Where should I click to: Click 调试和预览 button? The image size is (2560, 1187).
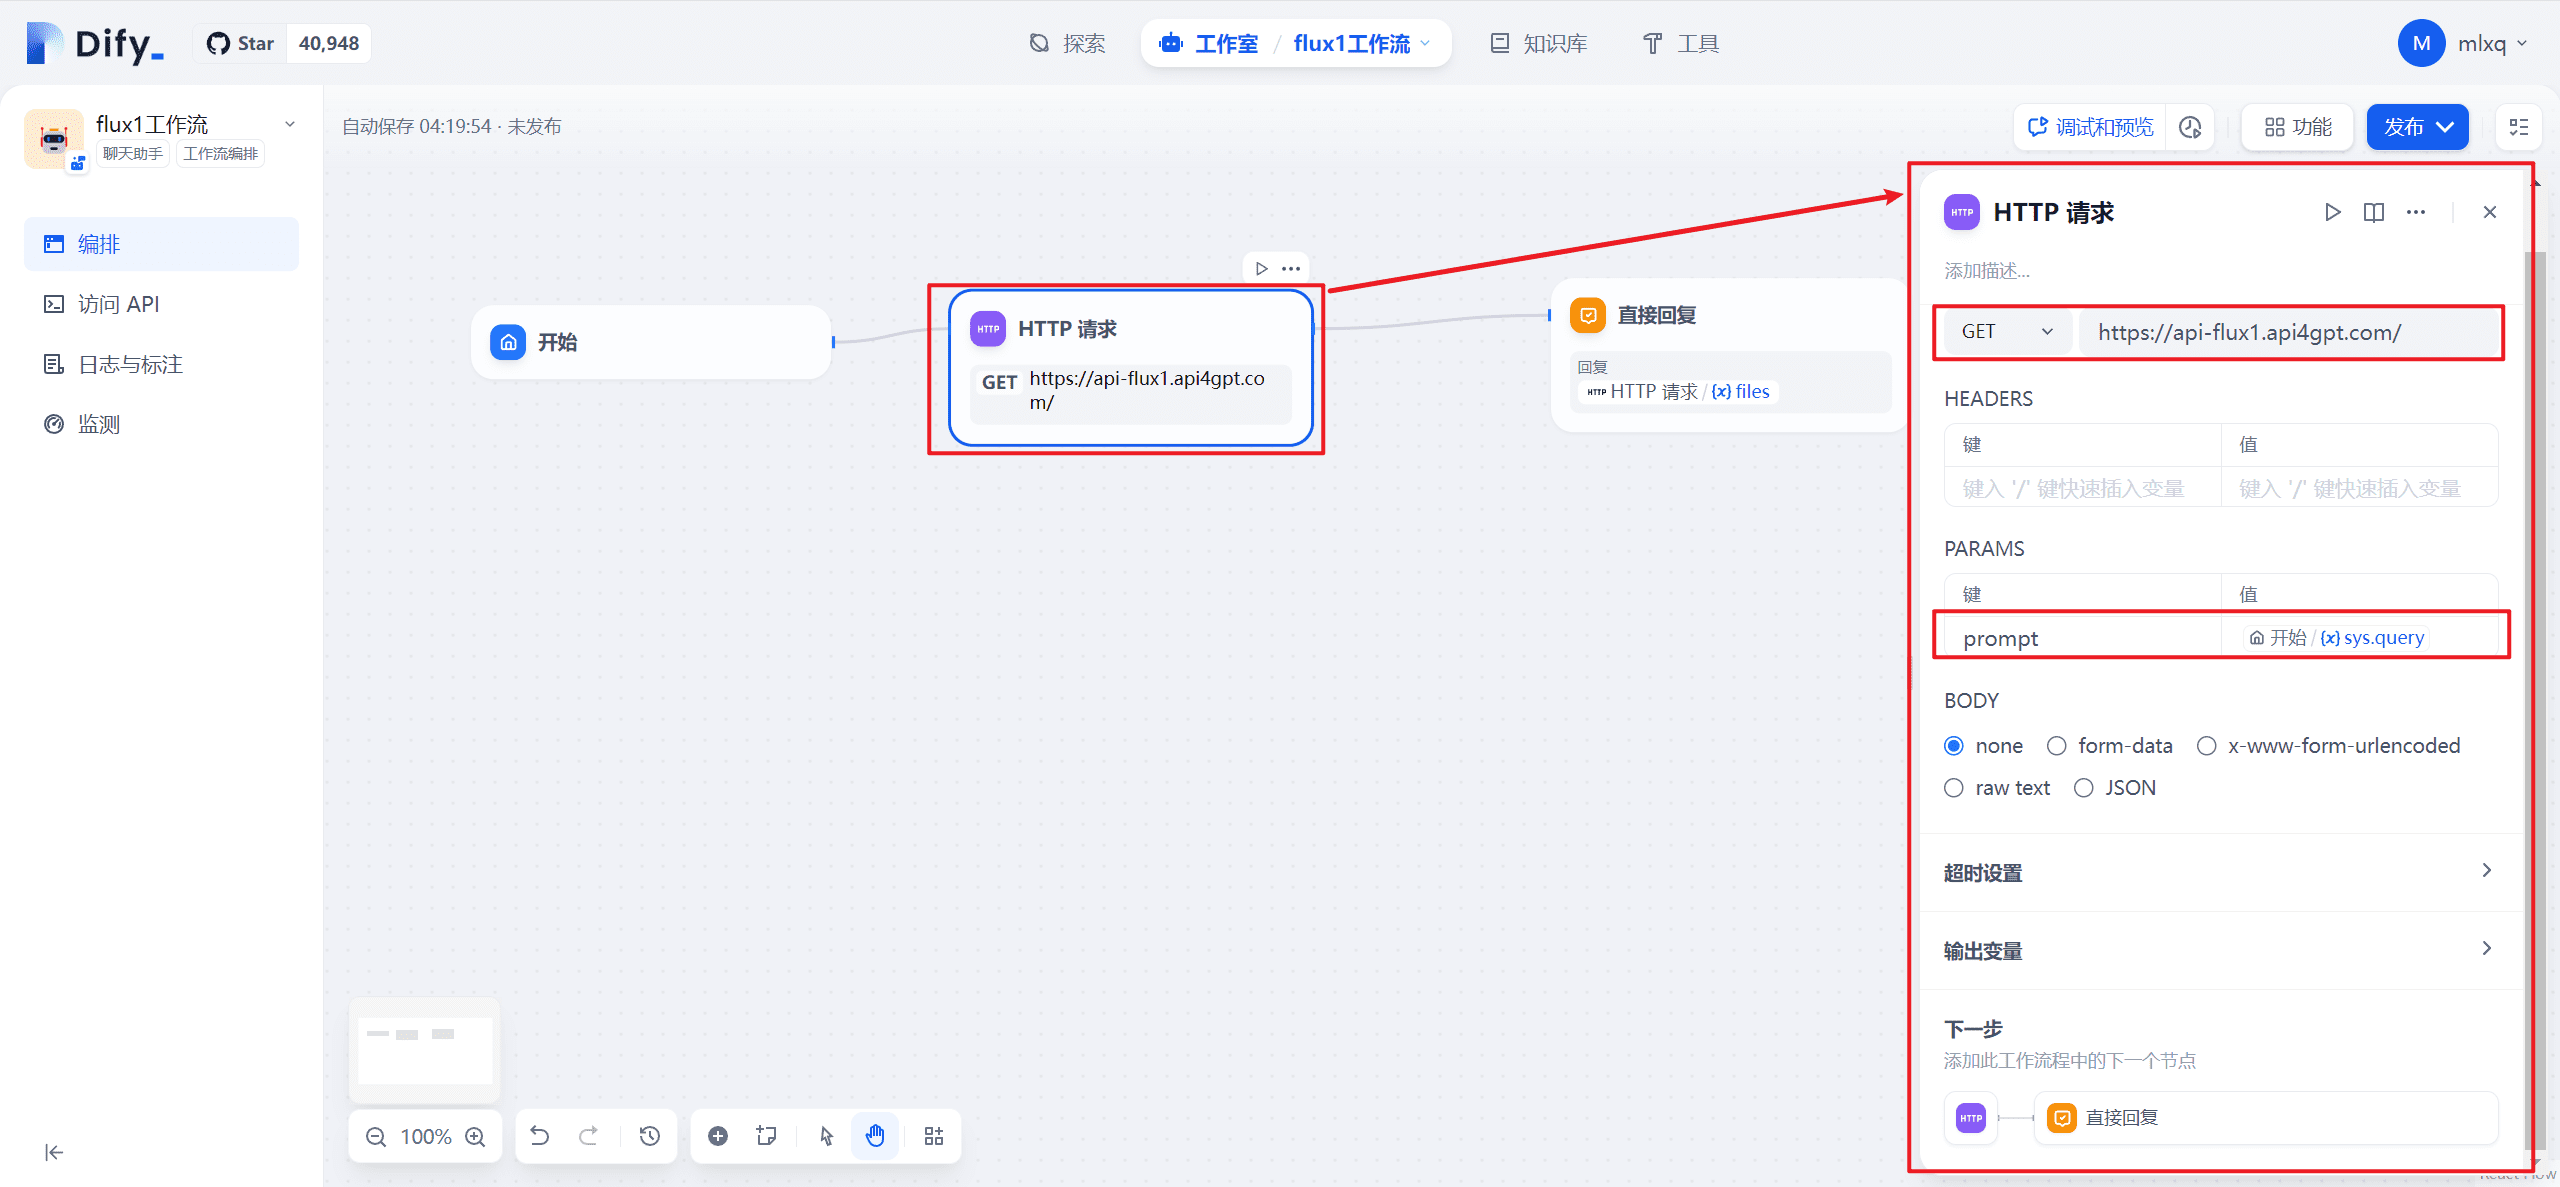[x=2090, y=127]
